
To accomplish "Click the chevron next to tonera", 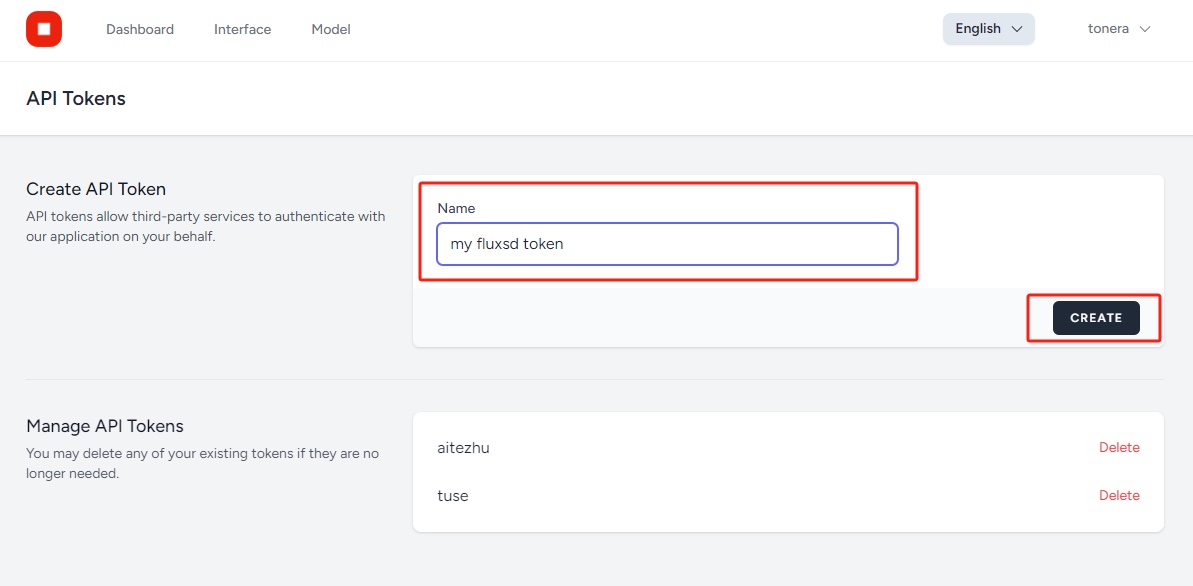I will point(1144,29).
